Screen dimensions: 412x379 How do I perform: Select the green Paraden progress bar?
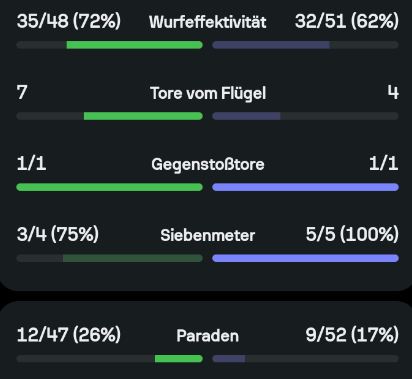(179, 359)
